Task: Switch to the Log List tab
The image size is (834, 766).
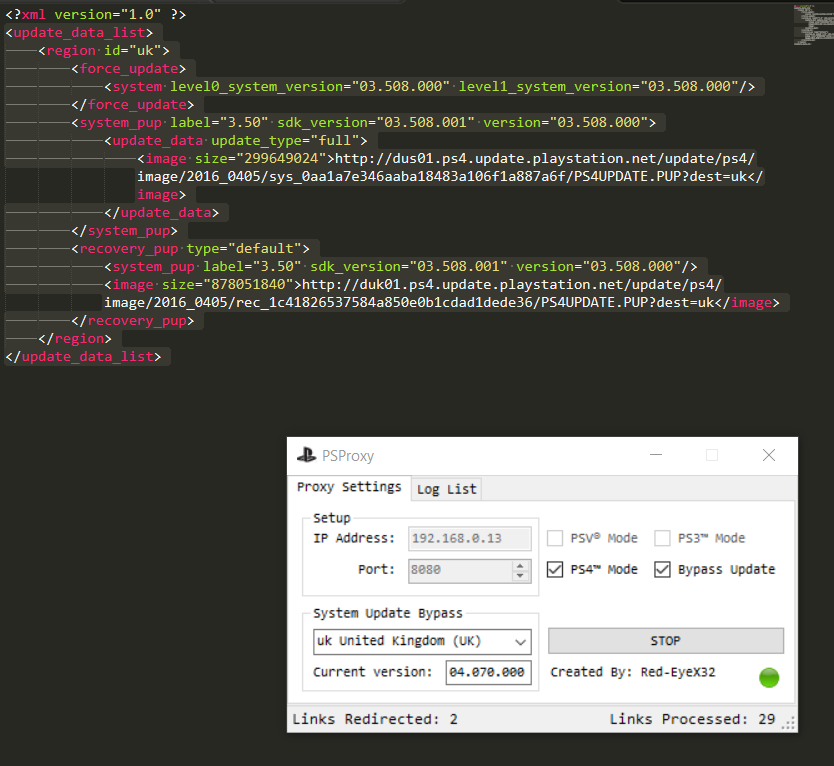Action: coord(446,489)
